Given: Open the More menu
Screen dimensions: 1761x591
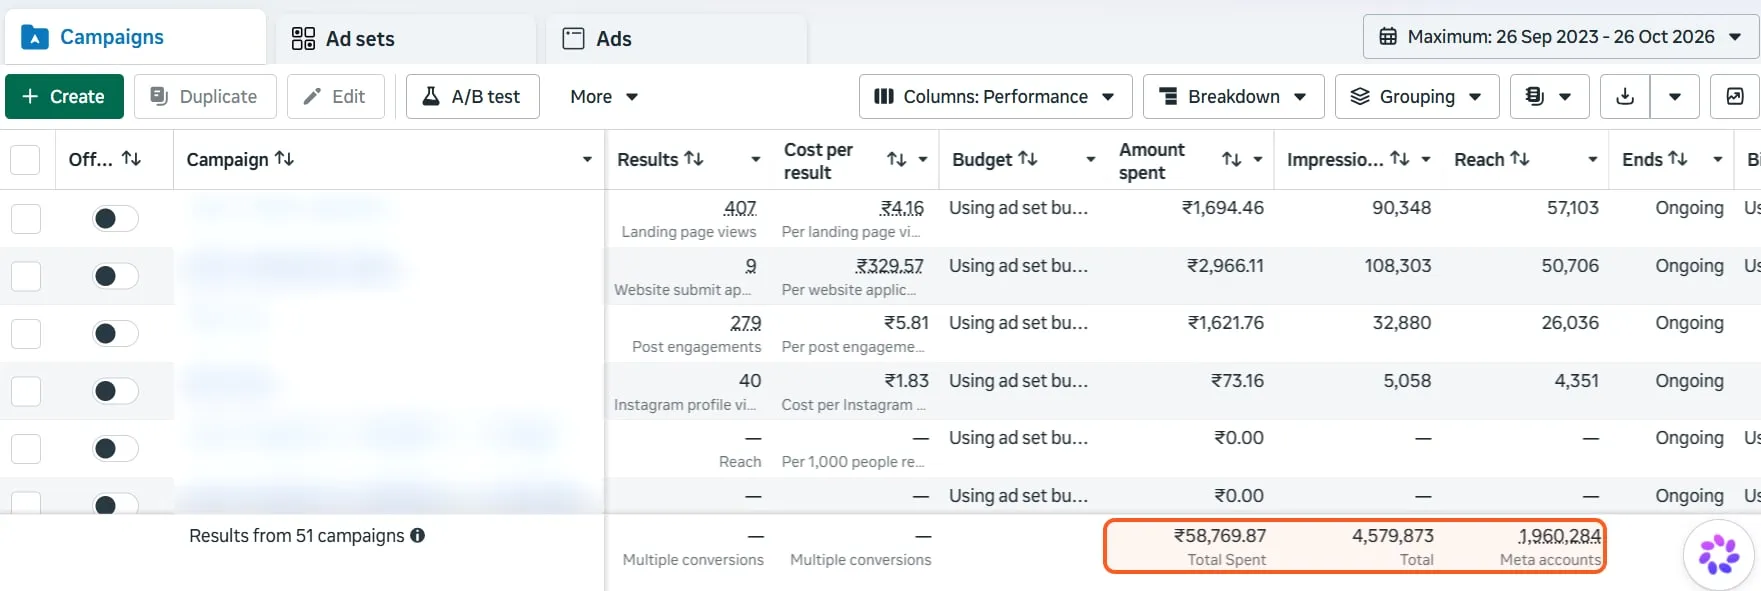Looking at the screenshot, I should tap(604, 97).
